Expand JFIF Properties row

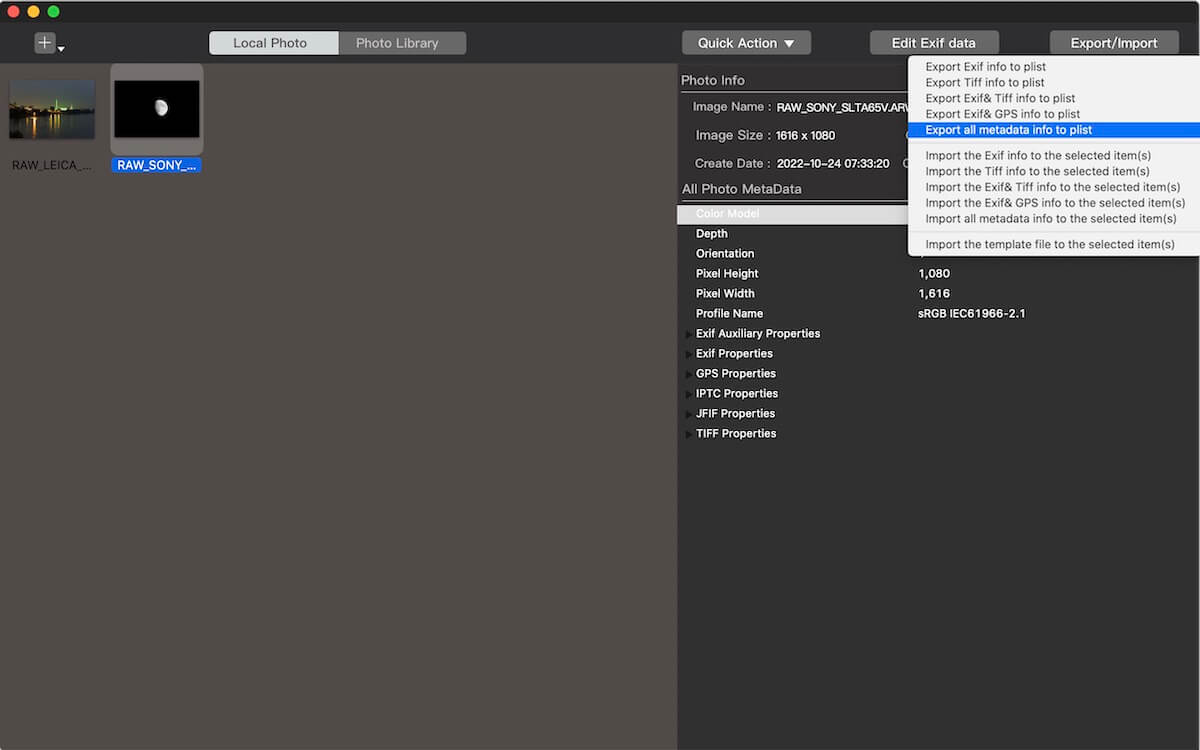[688, 414]
